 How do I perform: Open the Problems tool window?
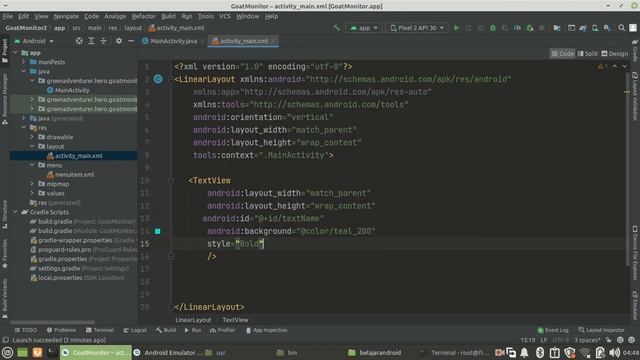pos(61,330)
